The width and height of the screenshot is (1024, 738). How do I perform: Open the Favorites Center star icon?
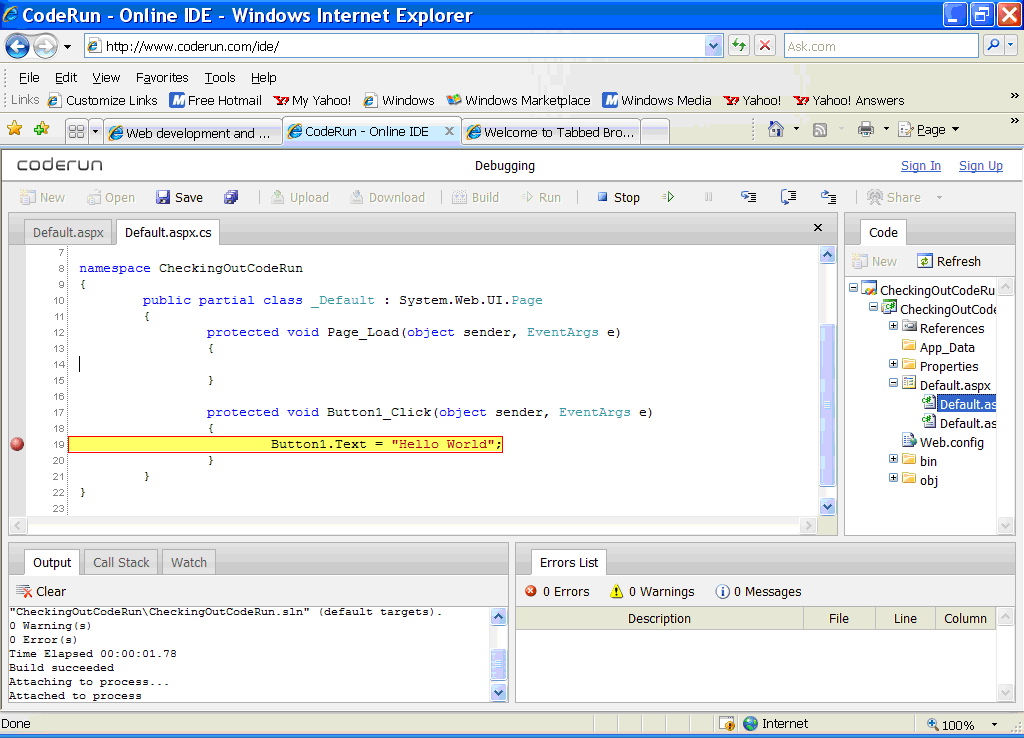(x=14, y=129)
